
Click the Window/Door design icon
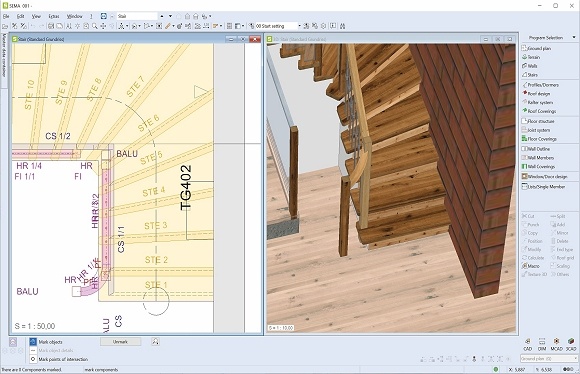525,176
